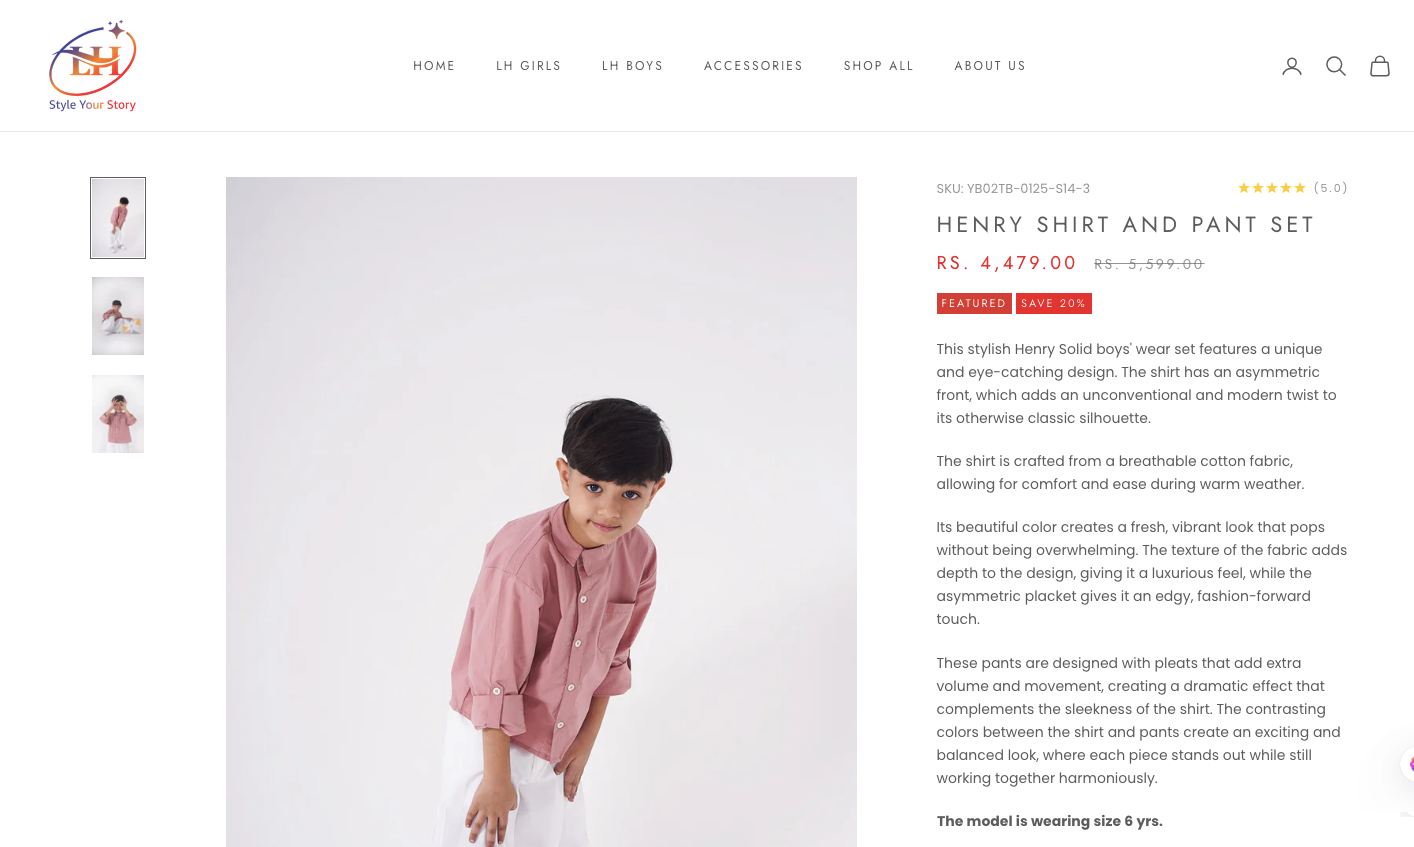1414x847 pixels.
Task: Go to the Home menu item
Action: (434, 66)
